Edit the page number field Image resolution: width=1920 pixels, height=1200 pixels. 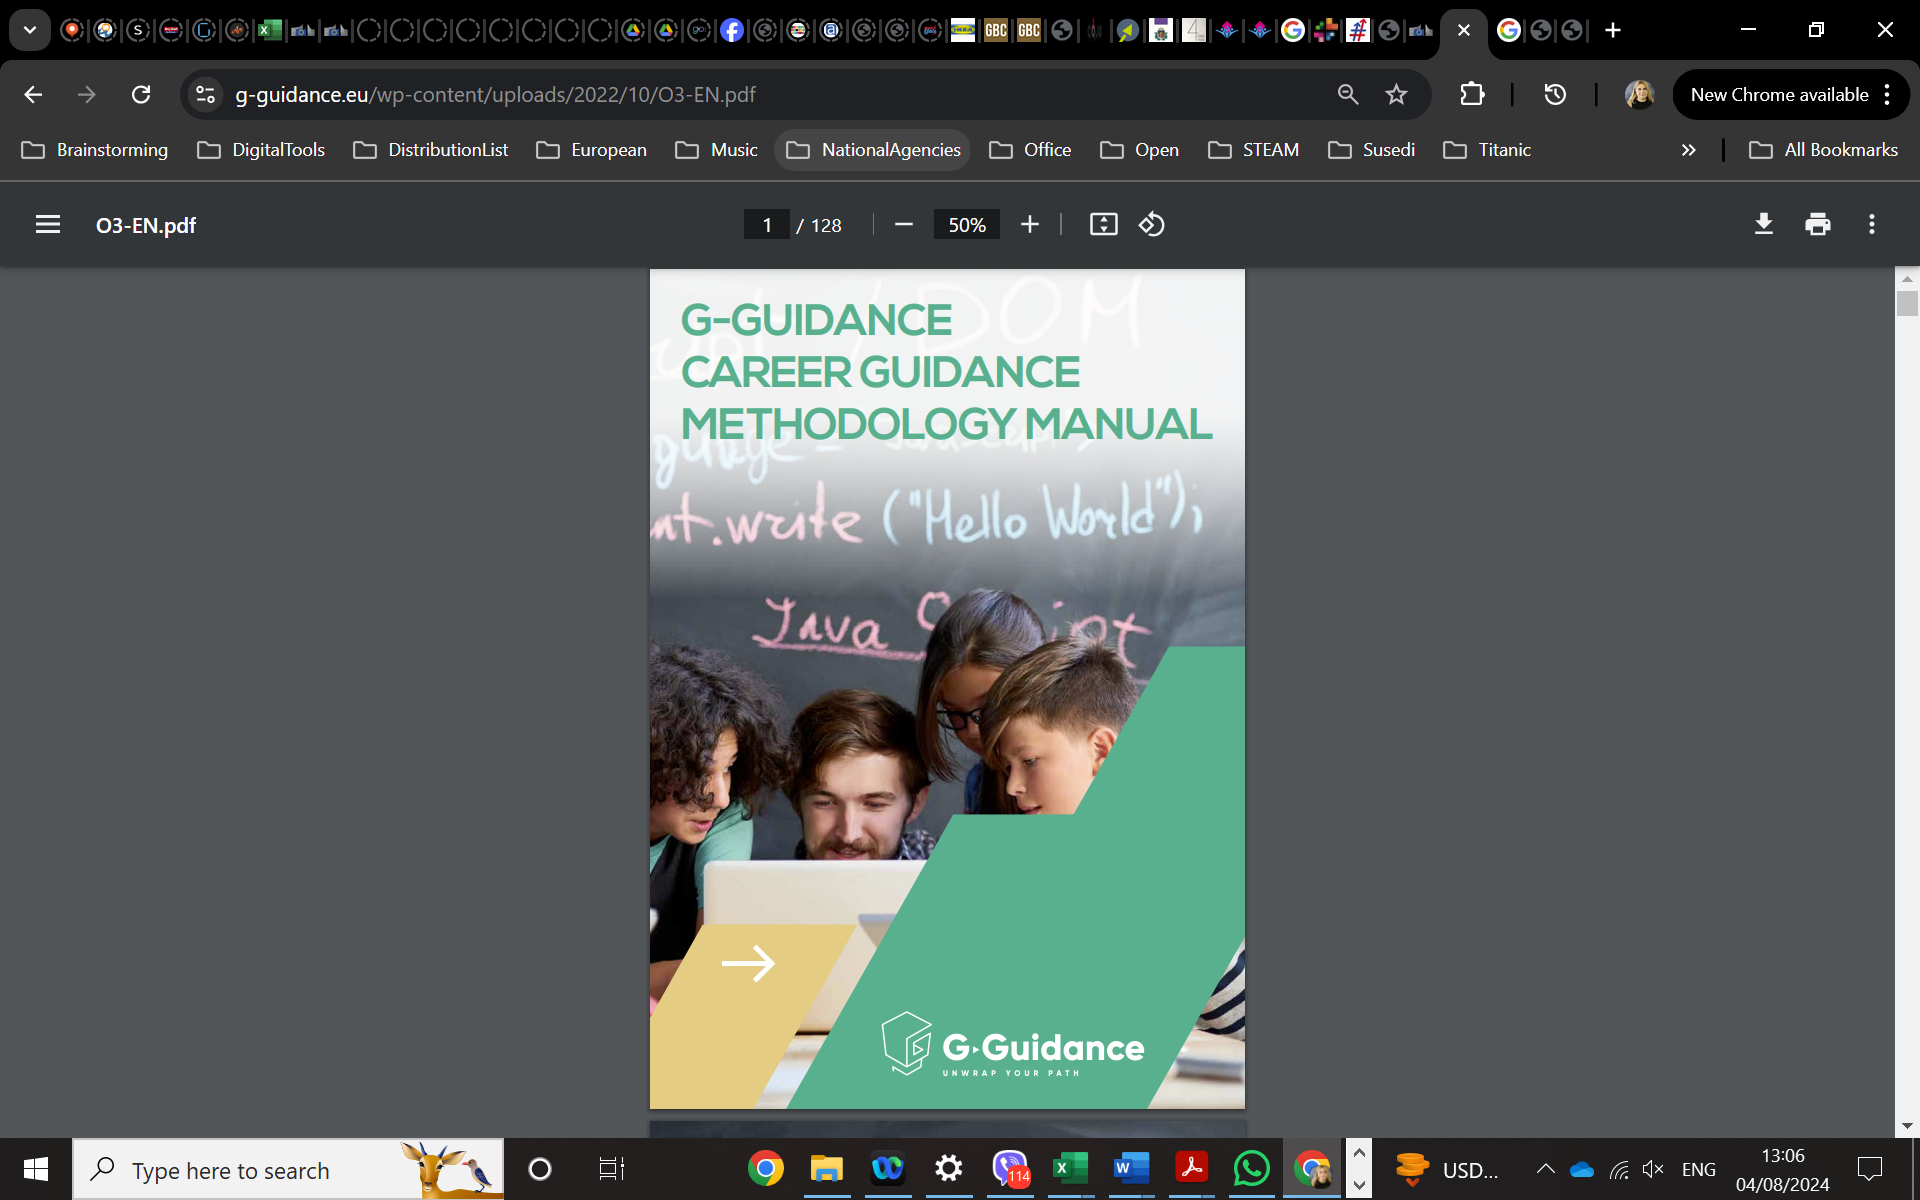[x=767, y=225]
